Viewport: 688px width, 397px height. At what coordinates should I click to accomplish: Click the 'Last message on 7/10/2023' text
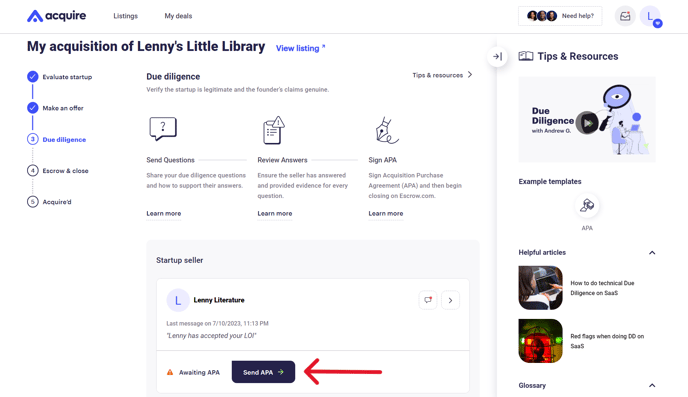tap(217, 323)
